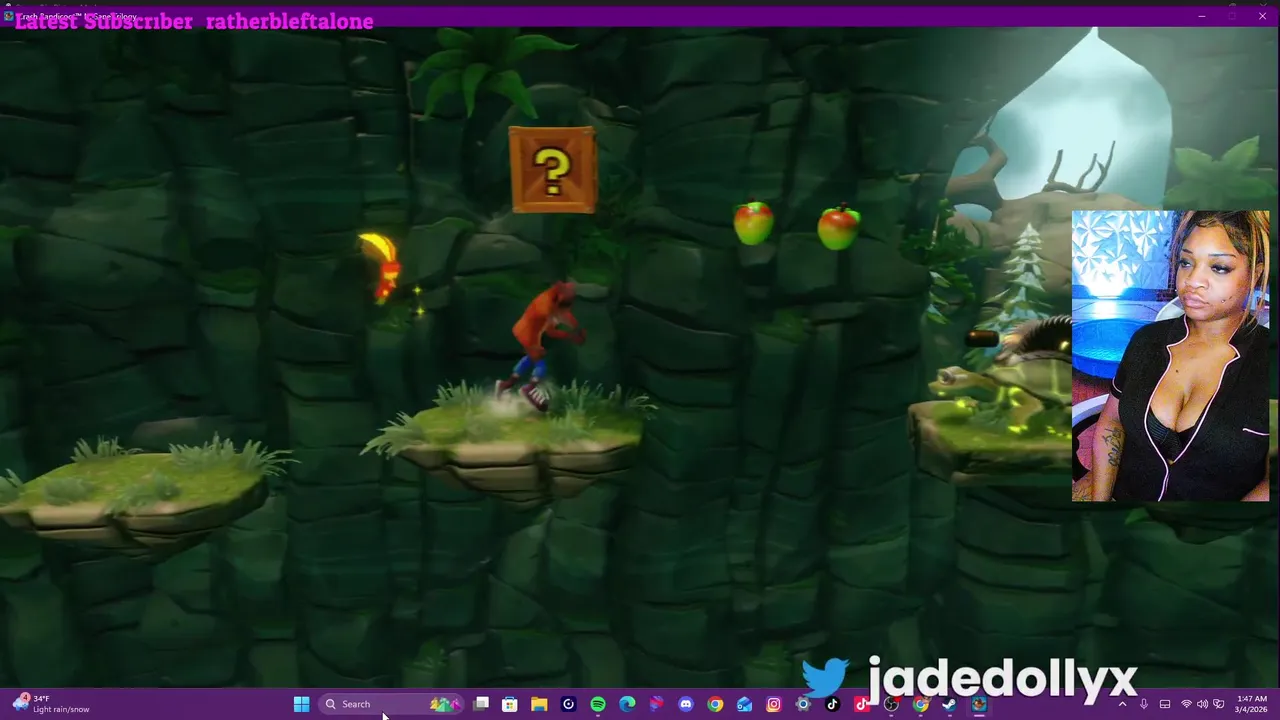Open Outlook mail taskbar icon

[x=744, y=704]
